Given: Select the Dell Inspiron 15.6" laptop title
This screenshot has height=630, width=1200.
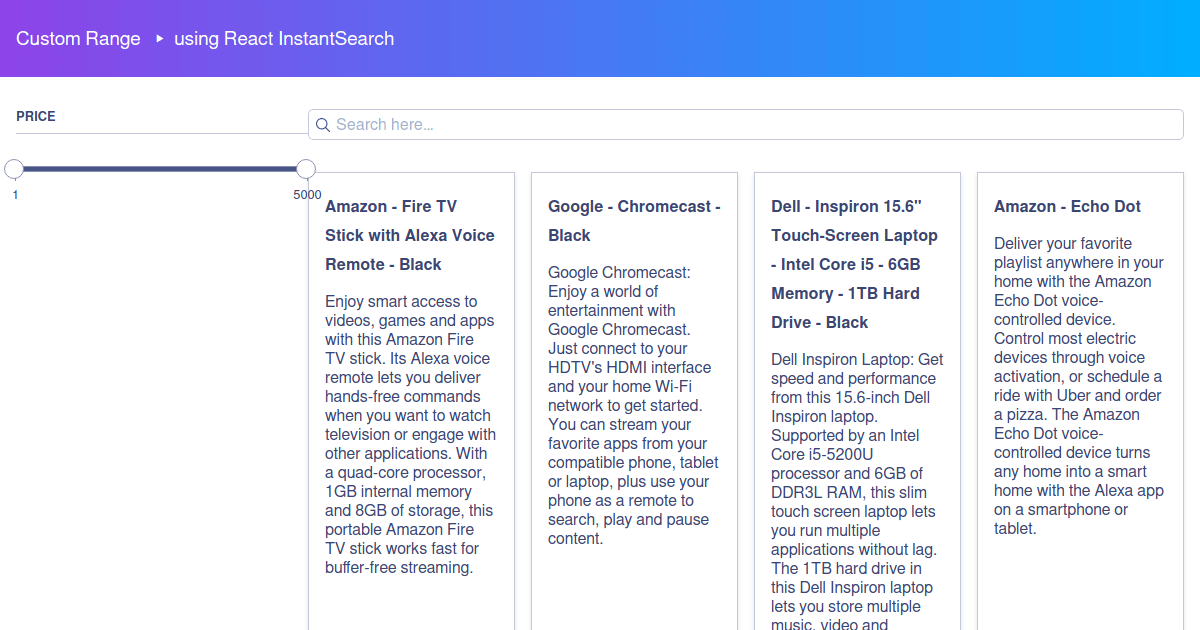Looking at the screenshot, I should [855, 264].
